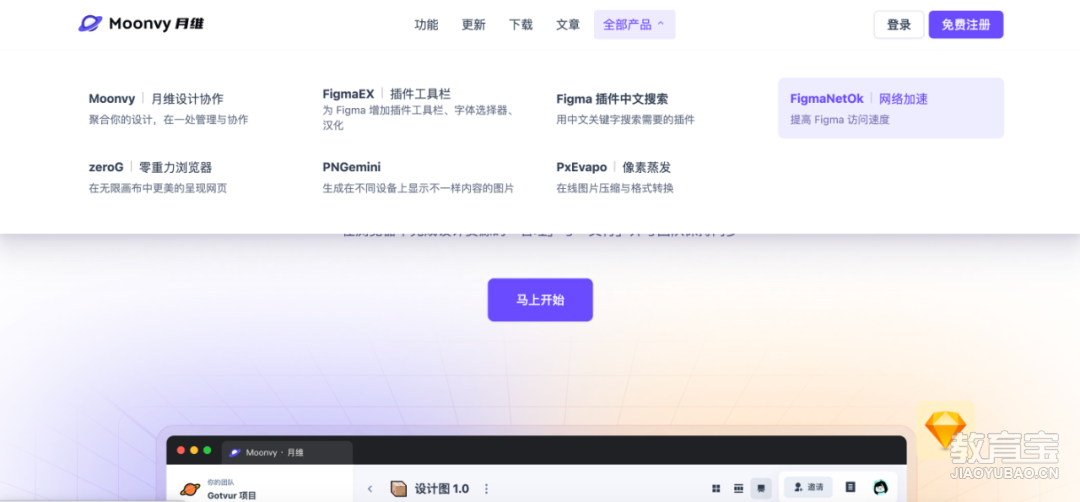Viewport: 1080px width, 502px height.
Task: Open FigmaEX 插件工具栏 product
Action: (x=420, y=108)
